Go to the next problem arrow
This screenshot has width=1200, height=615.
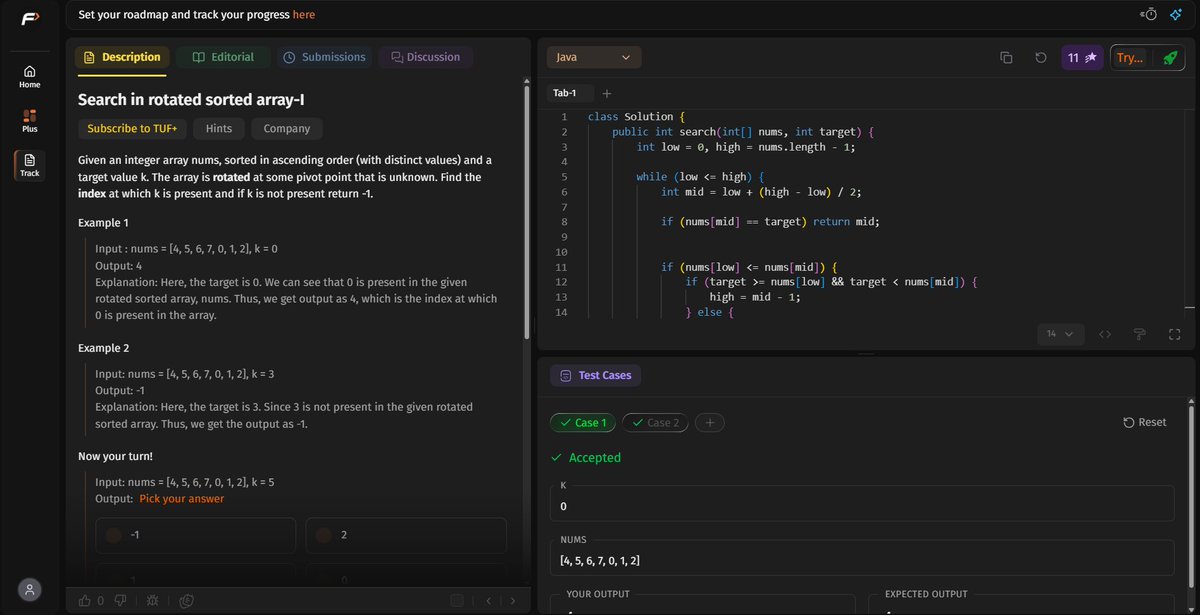[x=513, y=600]
